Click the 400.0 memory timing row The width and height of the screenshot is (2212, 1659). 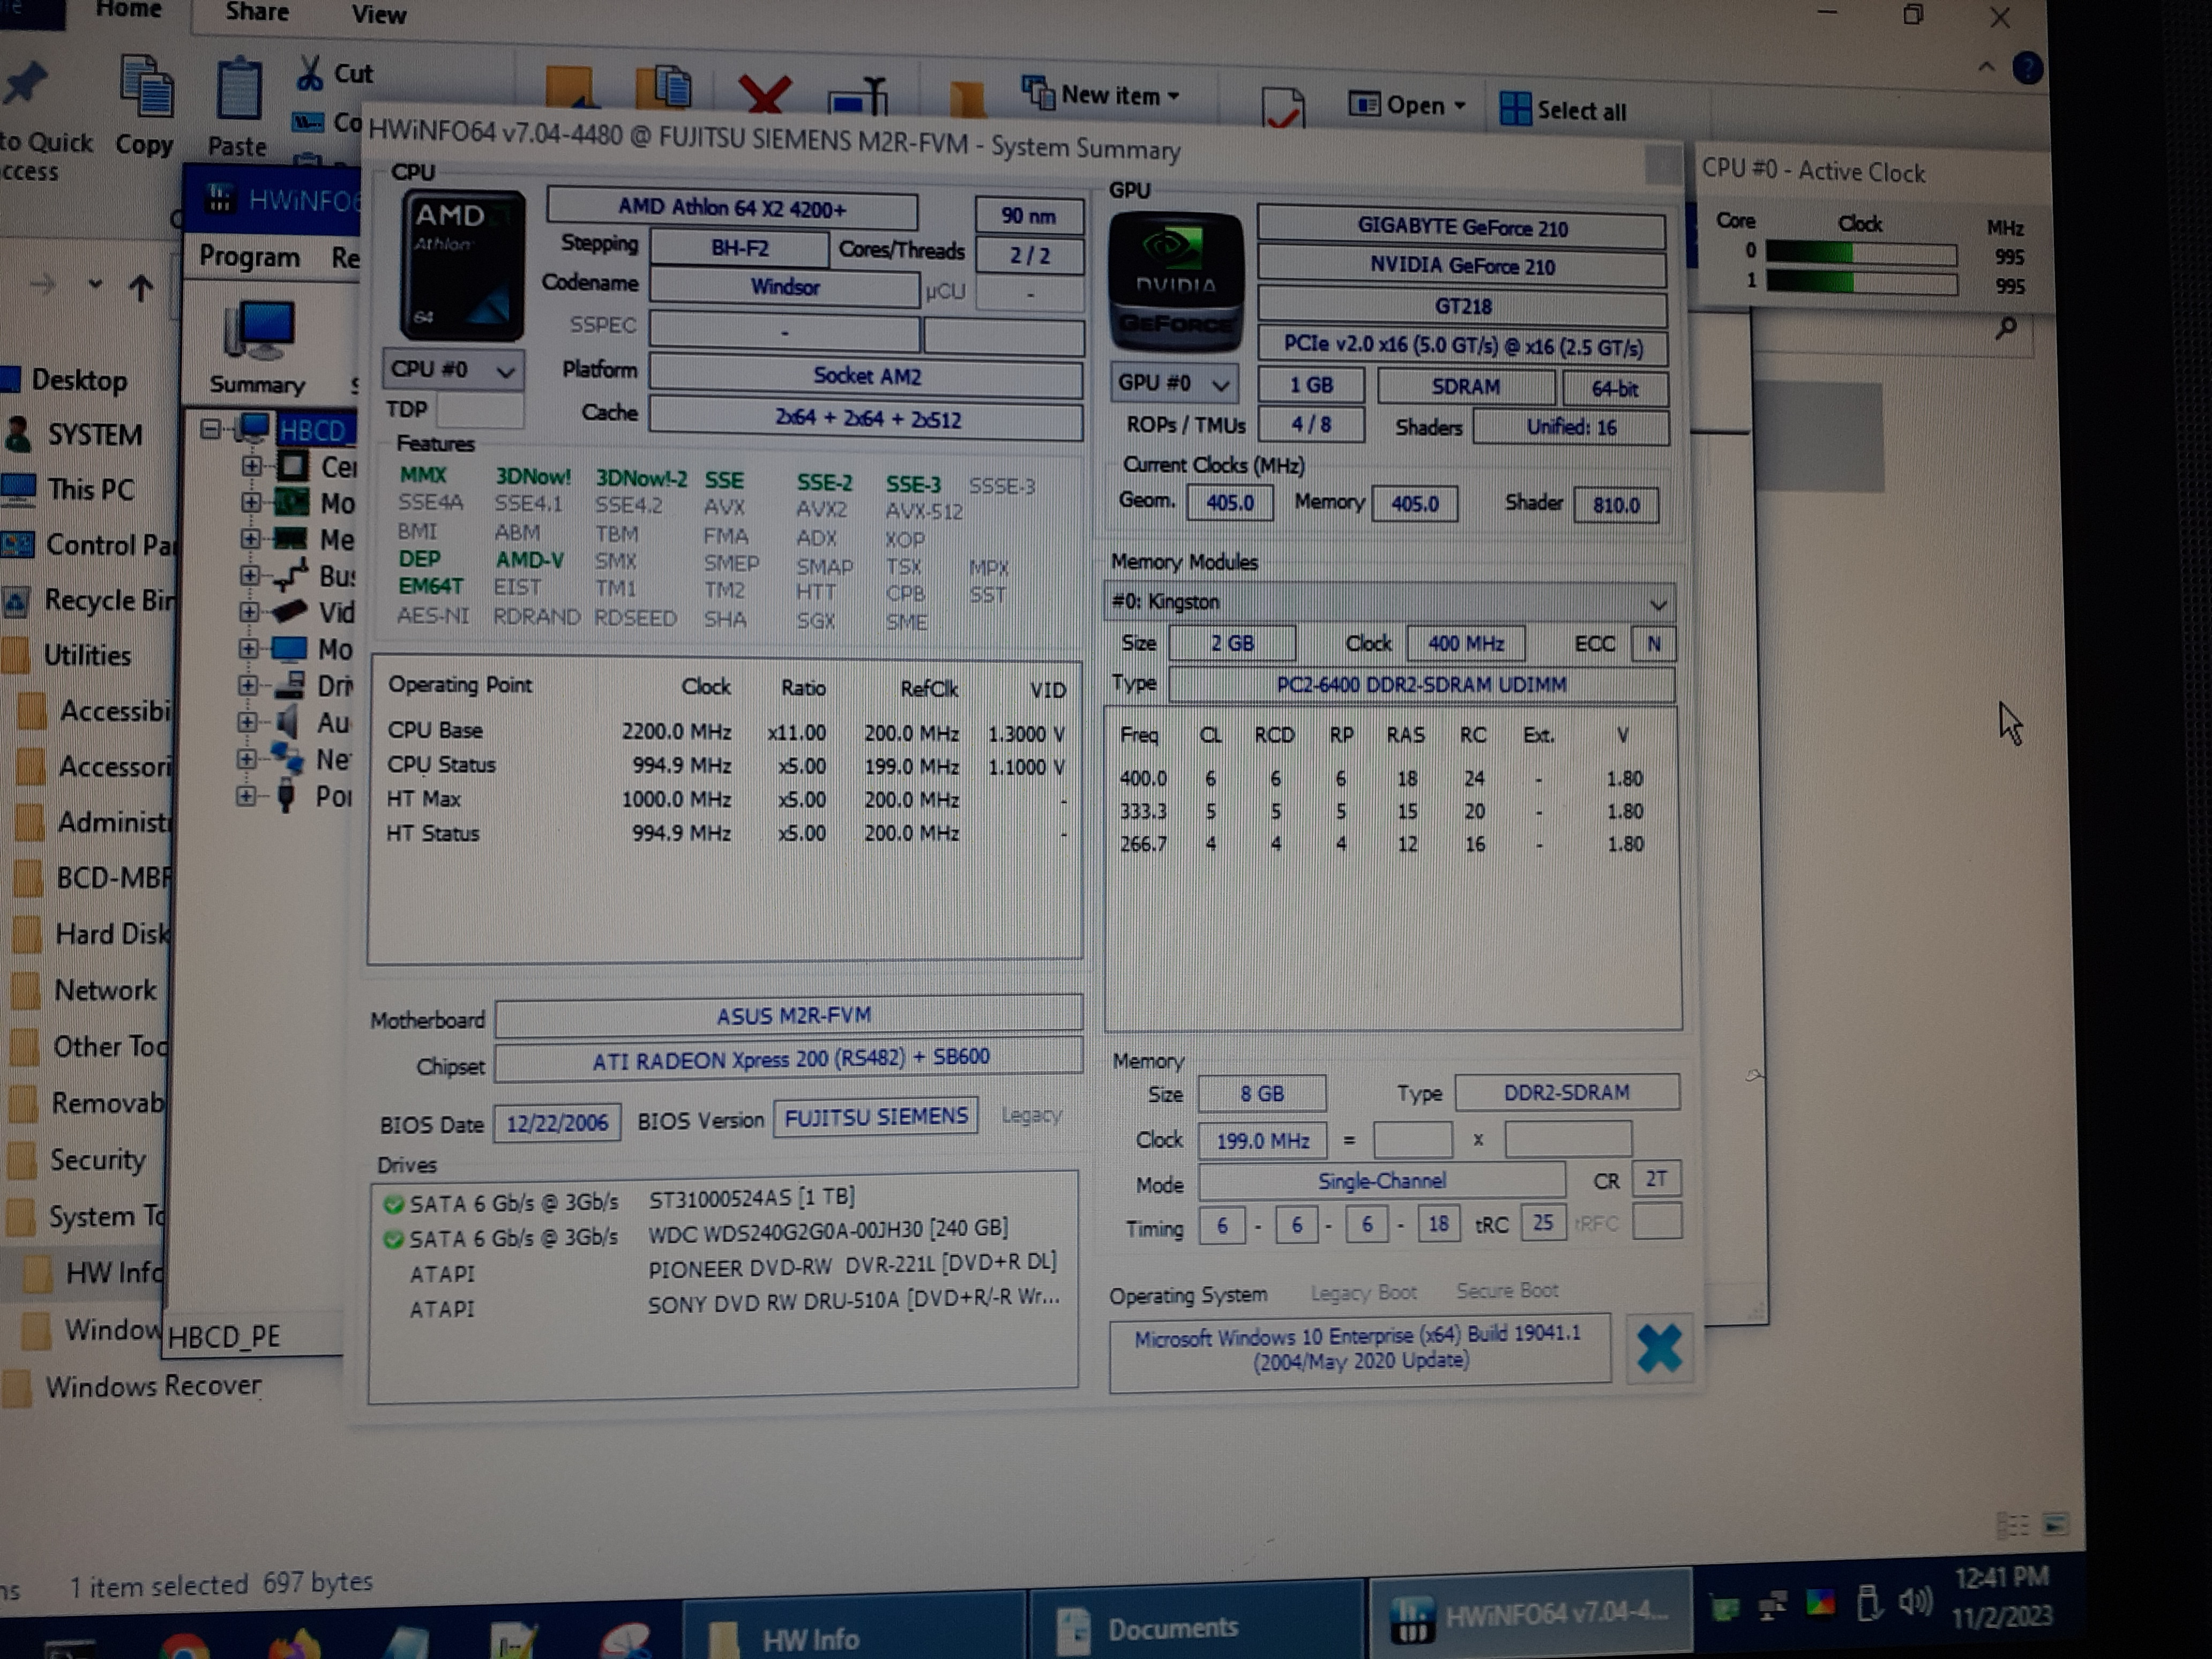[1382, 777]
